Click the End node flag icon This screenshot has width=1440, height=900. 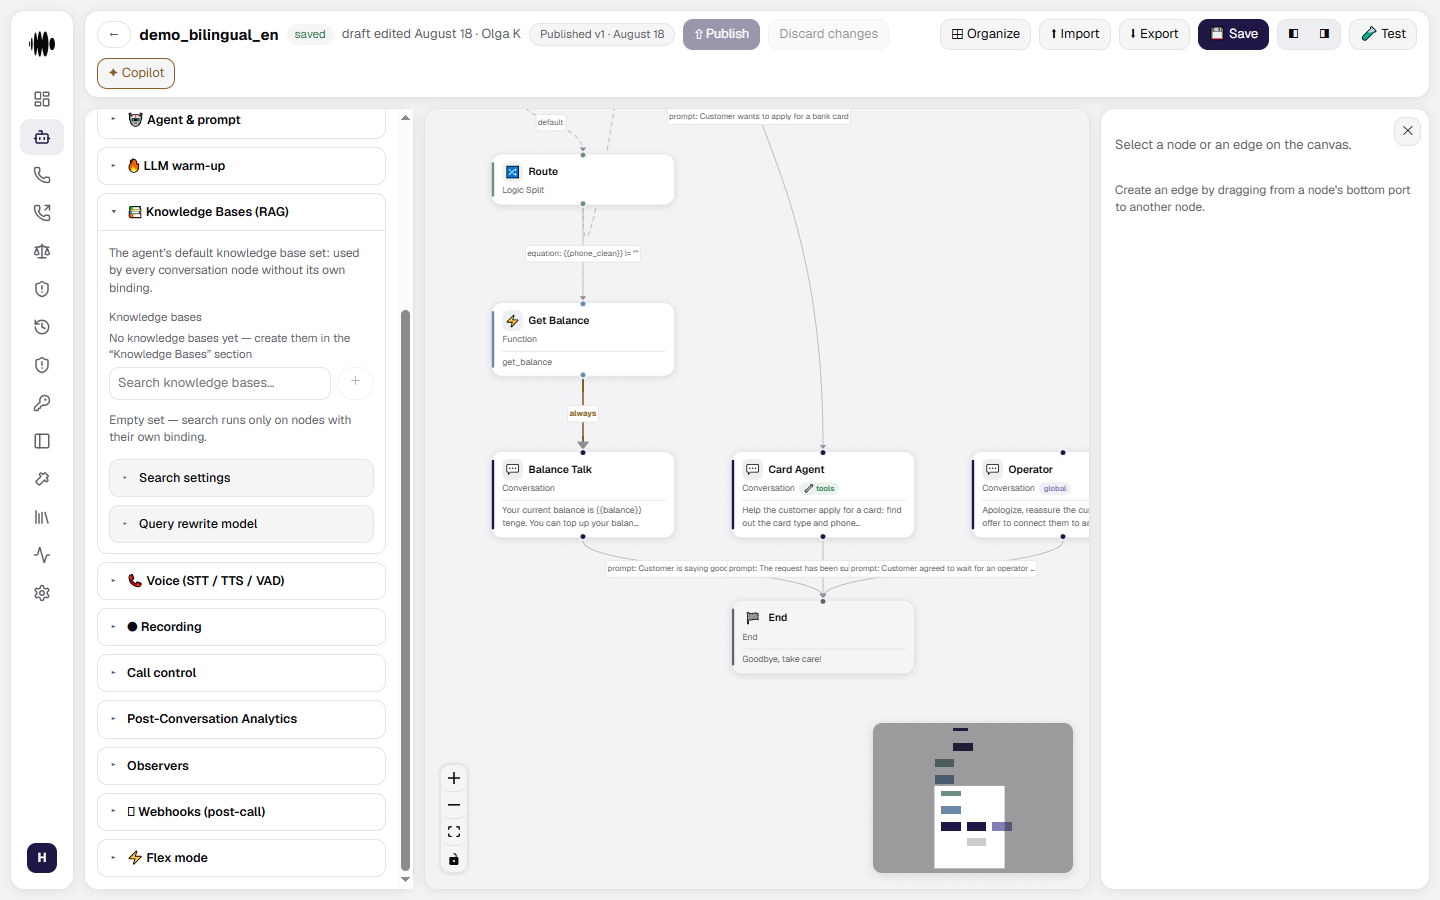pyautogui.click(x=753, y=618)
